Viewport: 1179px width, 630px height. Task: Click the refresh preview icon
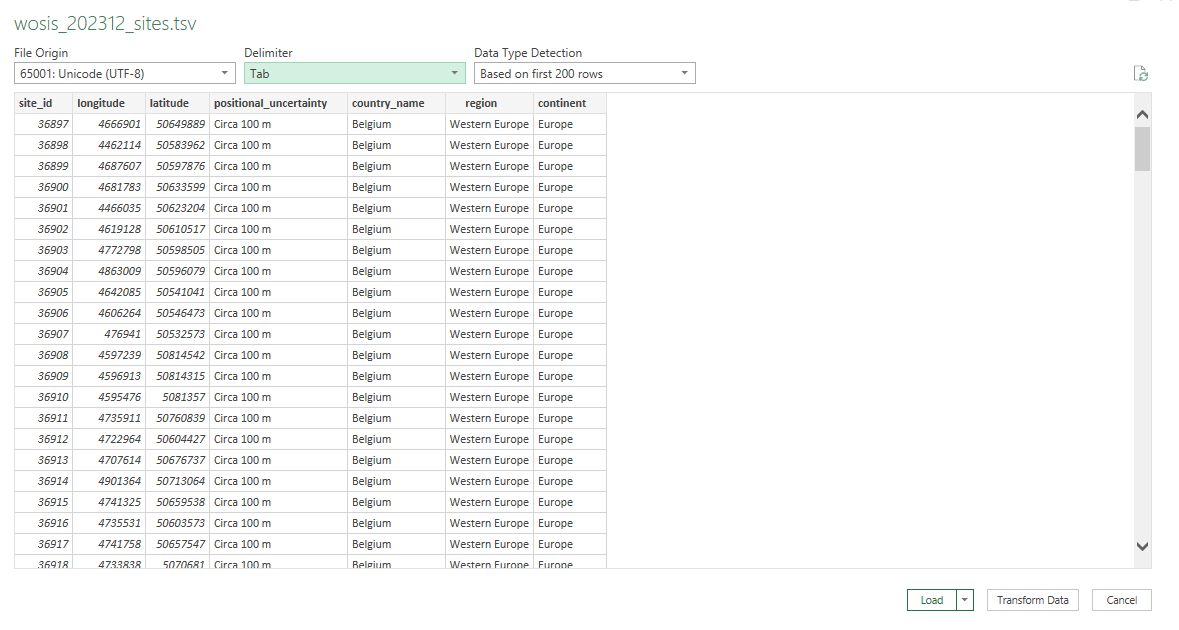tap(1141, 73)
